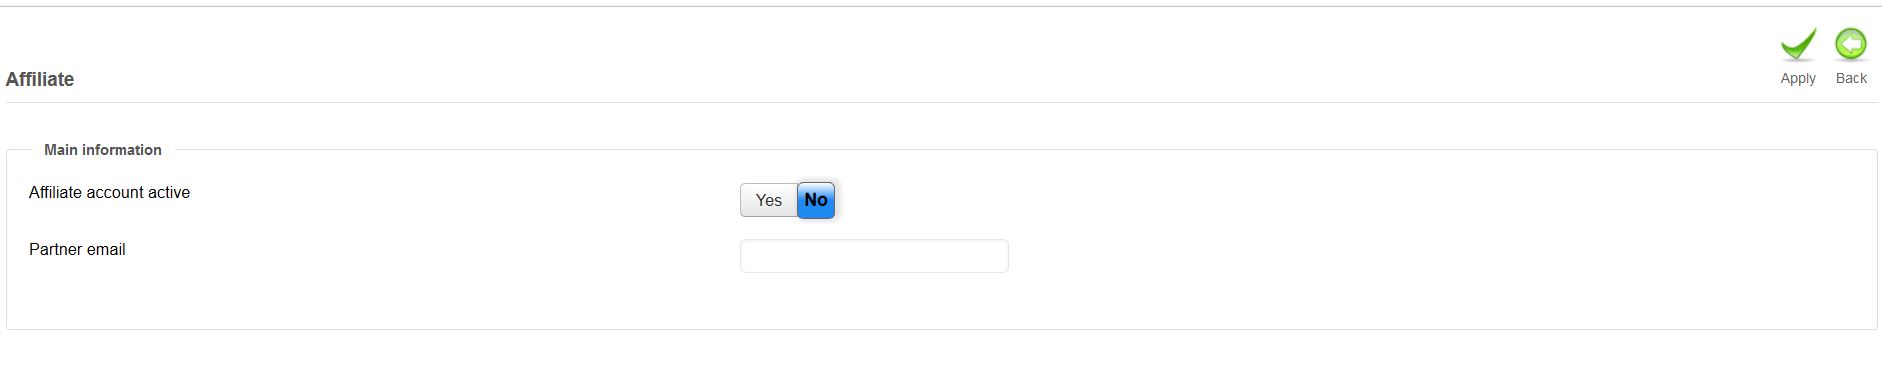This screenshot has width=1882, height=379.
Task: Click the Affiliate account active label
Action: [x=109, y=193]
